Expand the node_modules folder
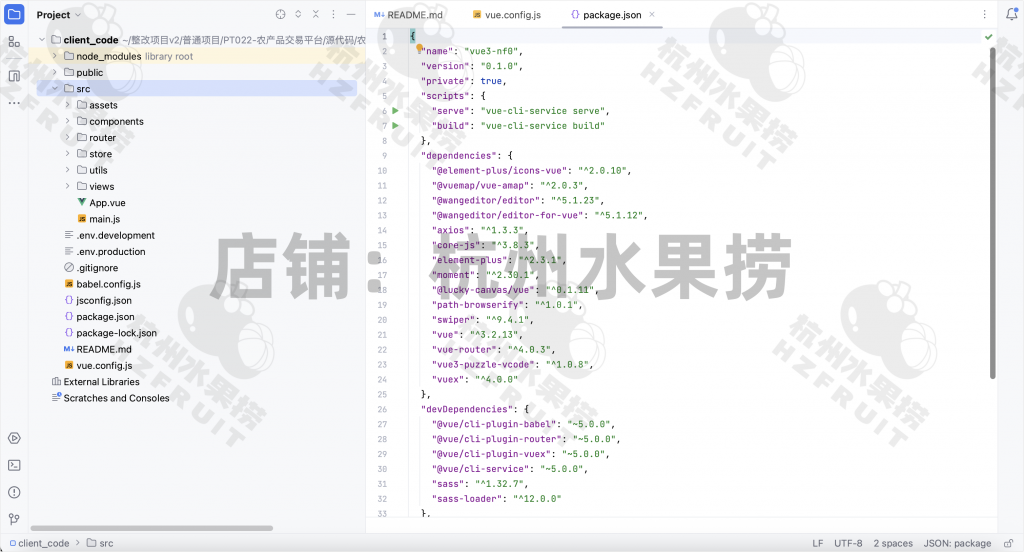This screenshot has width=1024, height=552. (55, 56)
